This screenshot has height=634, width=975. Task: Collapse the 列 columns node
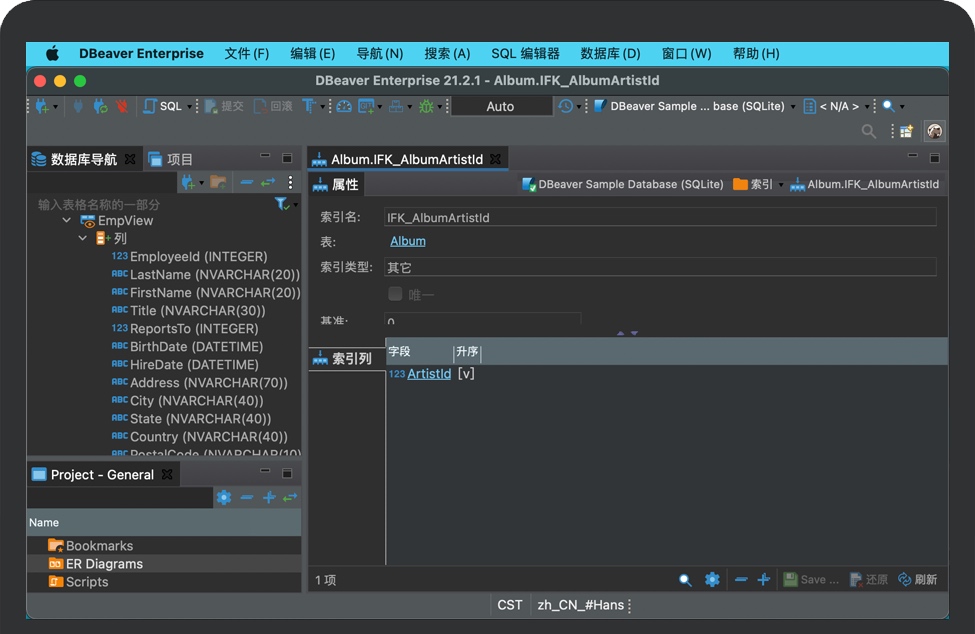pos(83,238)
